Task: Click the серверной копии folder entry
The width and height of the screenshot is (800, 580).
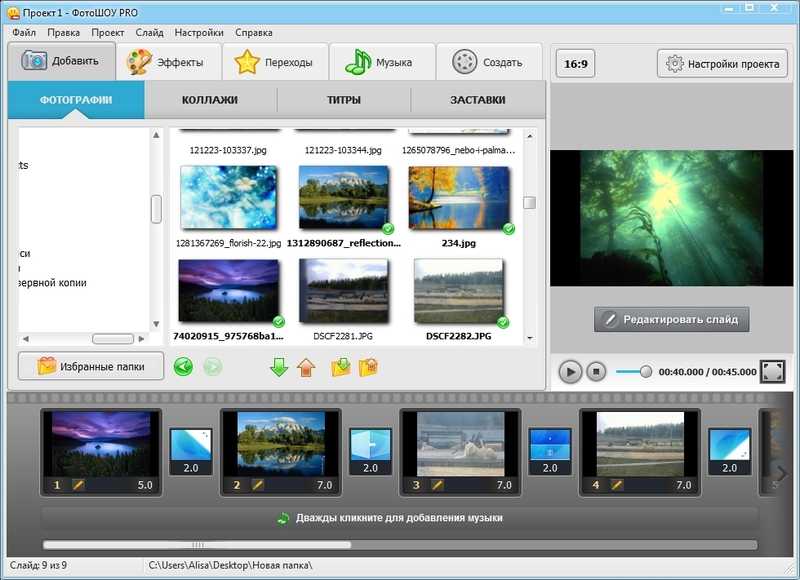Action: point(52,283)
